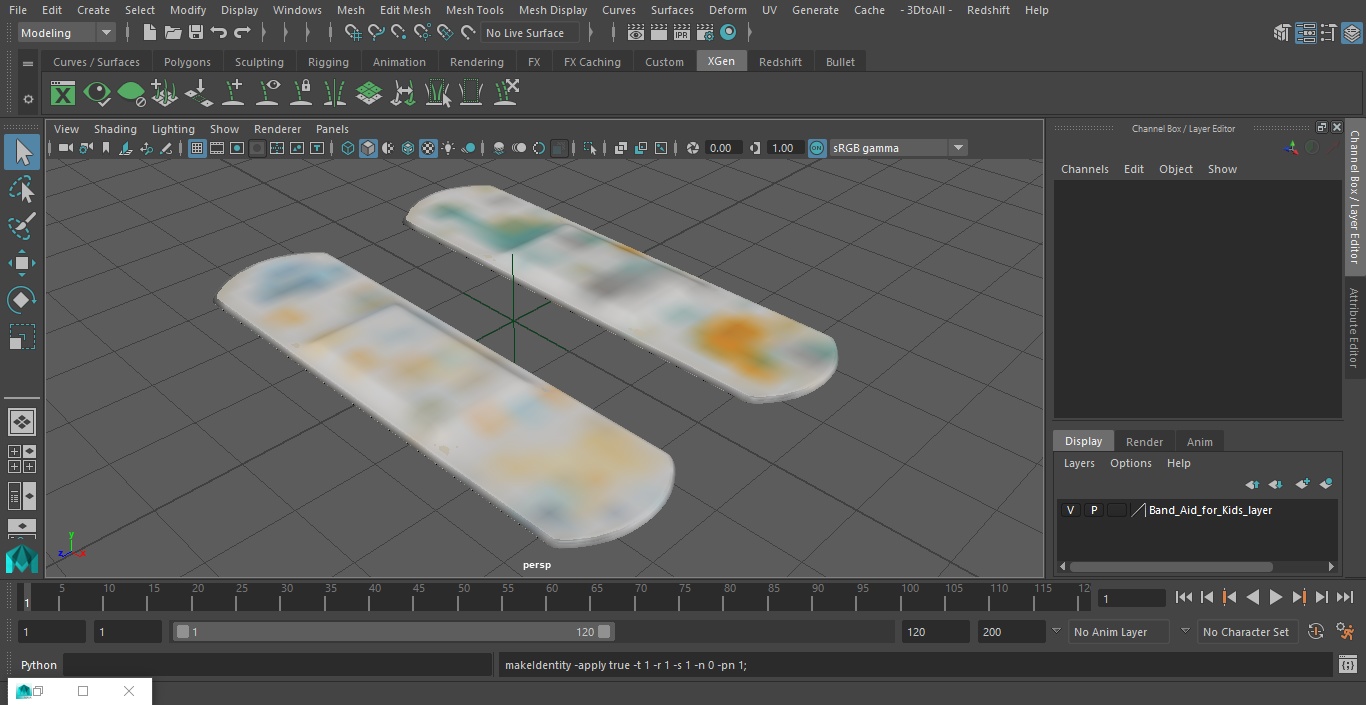Image resolution: width=1366 pixels, height=705 pixels.
Task: Click the create new layer icon with plus
Action: click(1302, 484)
